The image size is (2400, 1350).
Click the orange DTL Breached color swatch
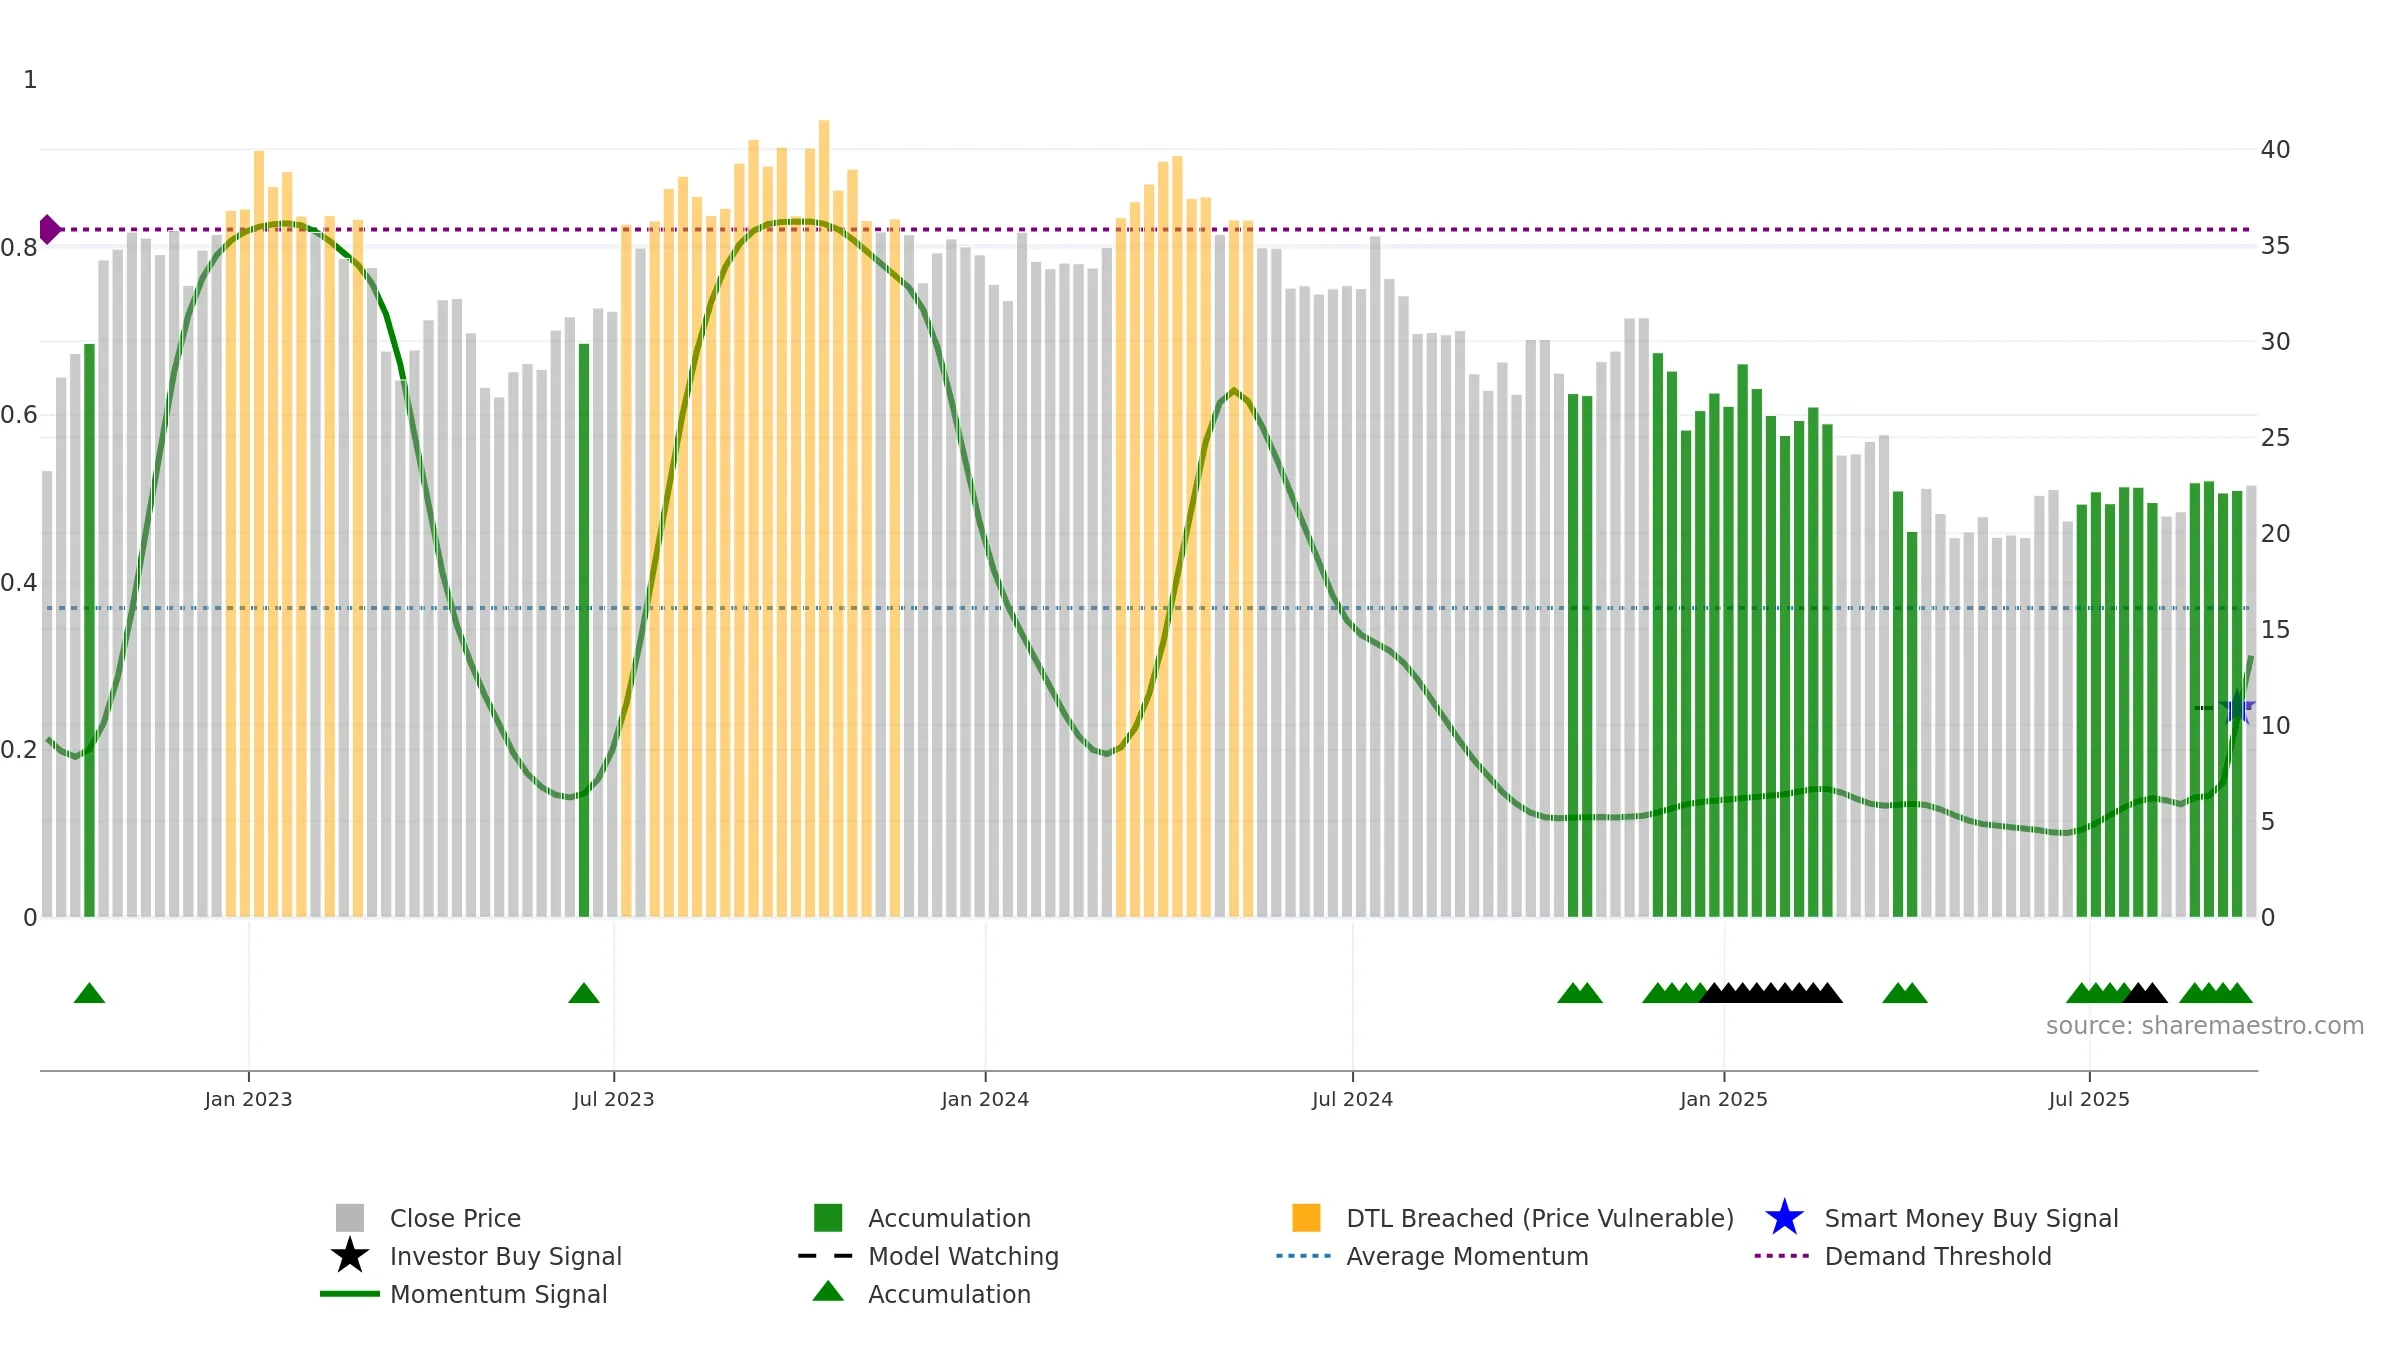tap(1306, 1218)
